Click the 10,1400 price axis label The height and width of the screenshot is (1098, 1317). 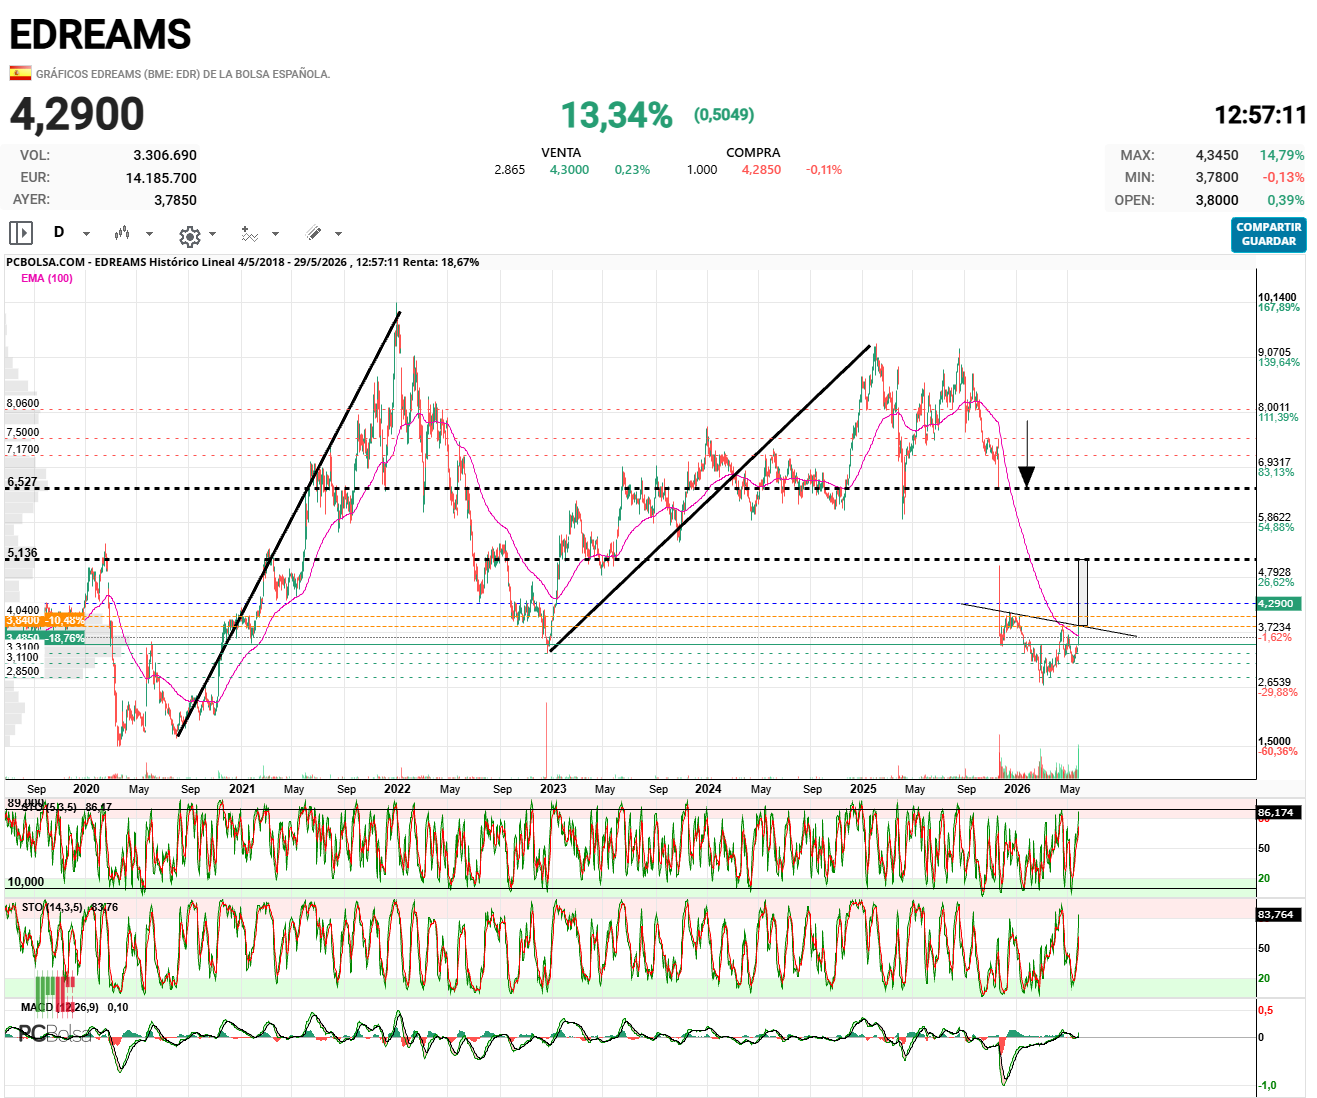coord(1278,298)
